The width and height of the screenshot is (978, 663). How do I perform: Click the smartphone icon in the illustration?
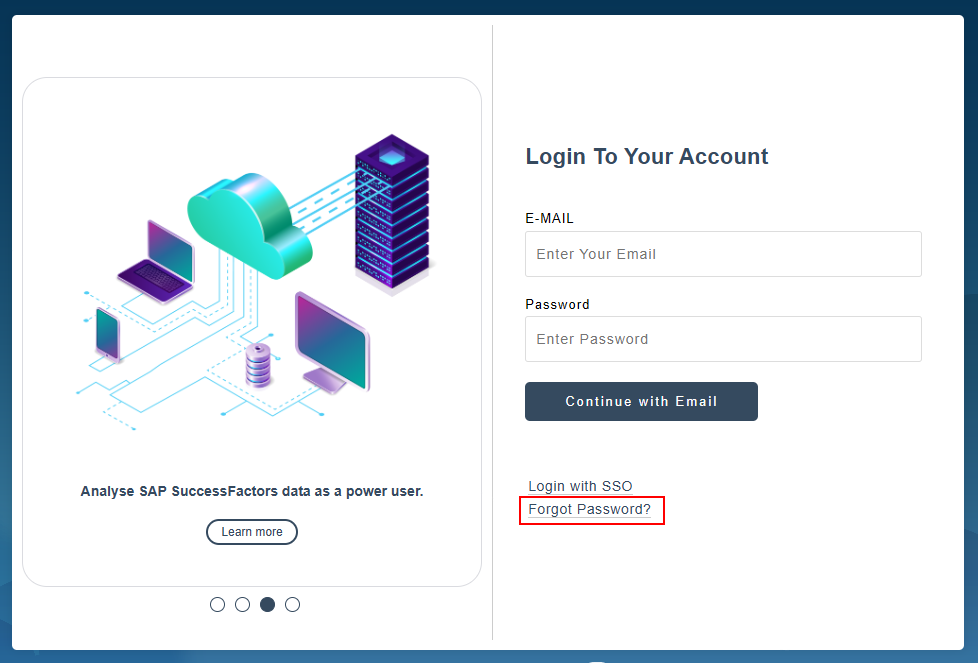pos(107,335)
